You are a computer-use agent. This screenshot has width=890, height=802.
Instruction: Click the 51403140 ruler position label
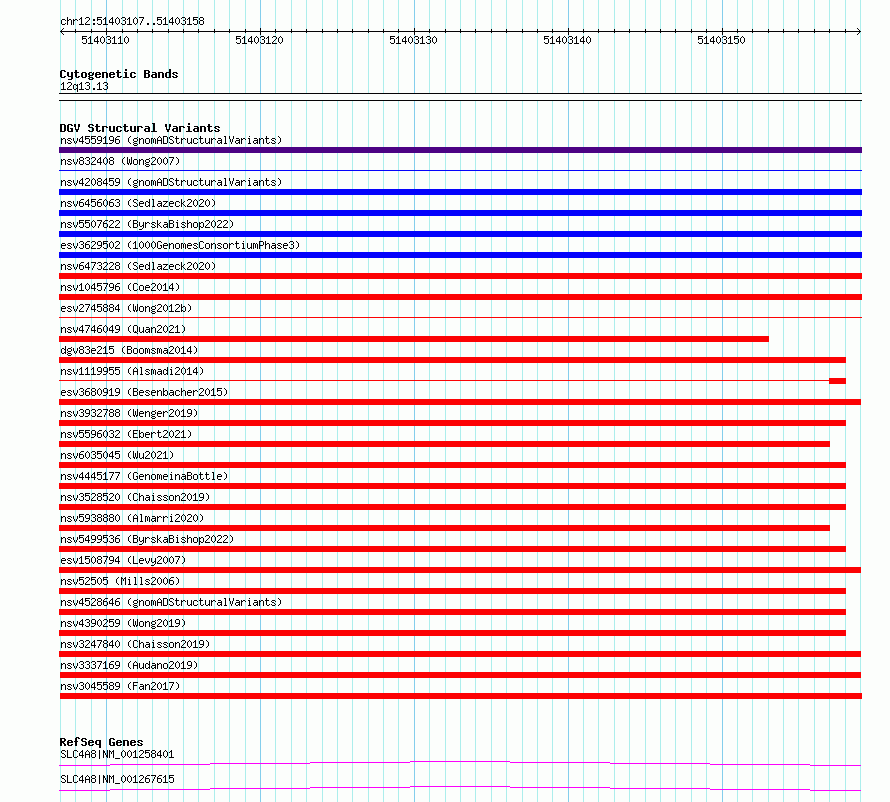coord(567,40)
